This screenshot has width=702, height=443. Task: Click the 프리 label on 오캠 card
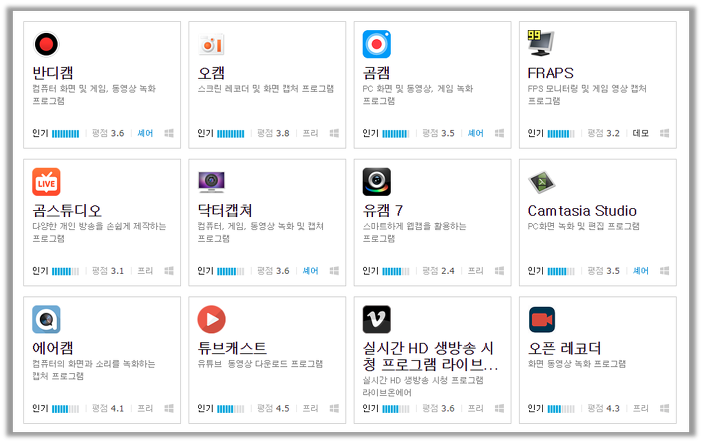click(x=310, y=133)
